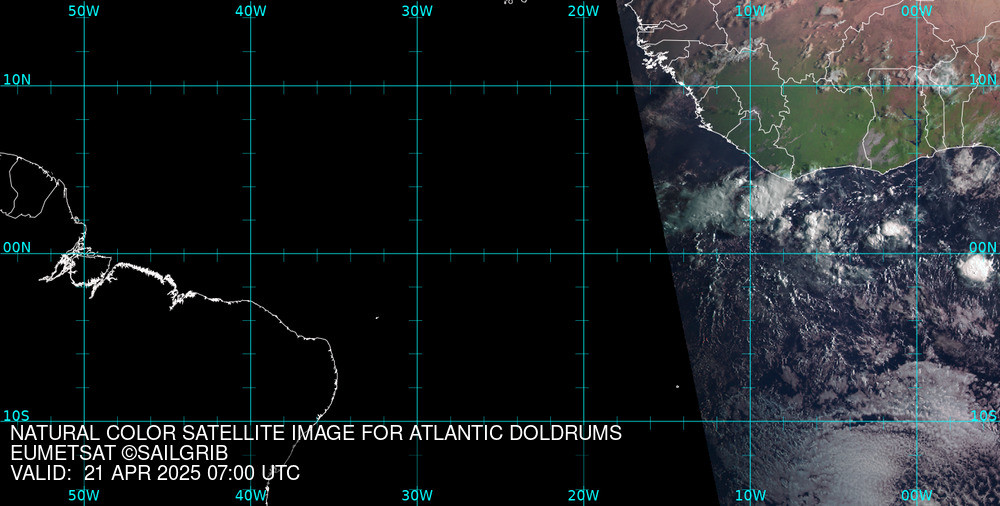Click the 00N label on left edge
Image resolution: width=1000 pixels, height=506 pixels.
click(x=17, y=248)
